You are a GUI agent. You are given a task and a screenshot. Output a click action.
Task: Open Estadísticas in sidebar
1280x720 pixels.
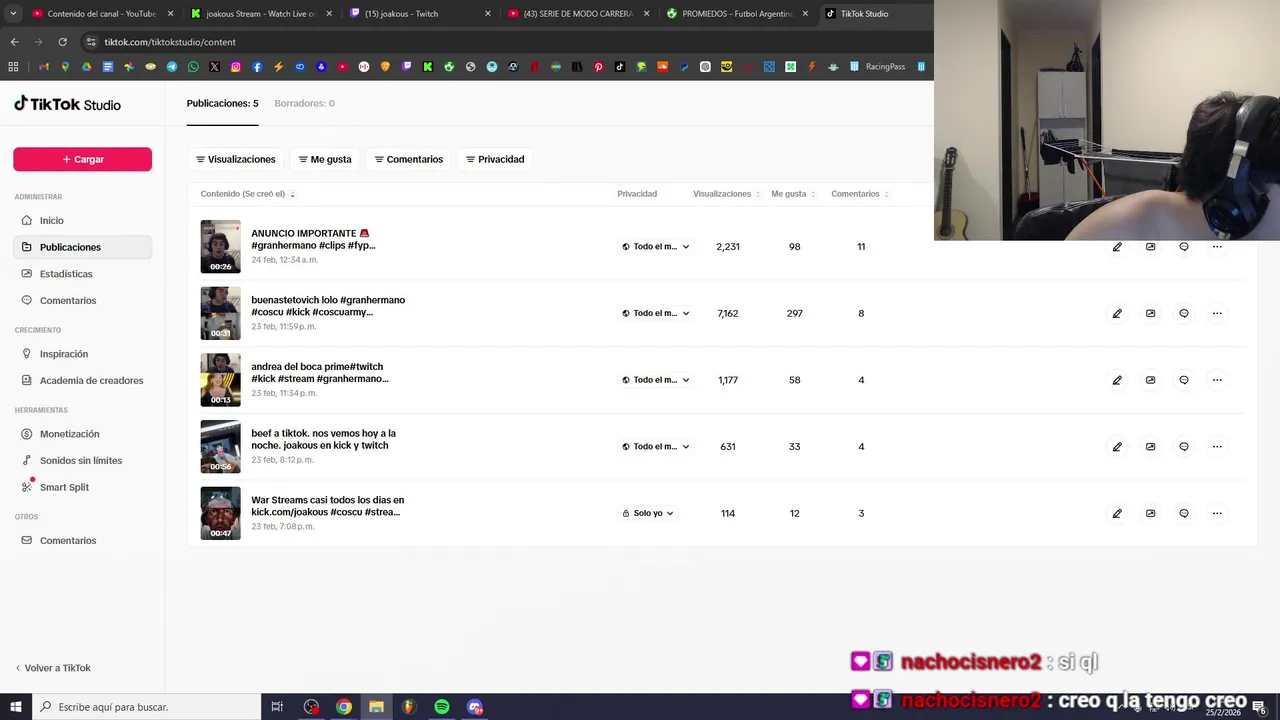82,274
